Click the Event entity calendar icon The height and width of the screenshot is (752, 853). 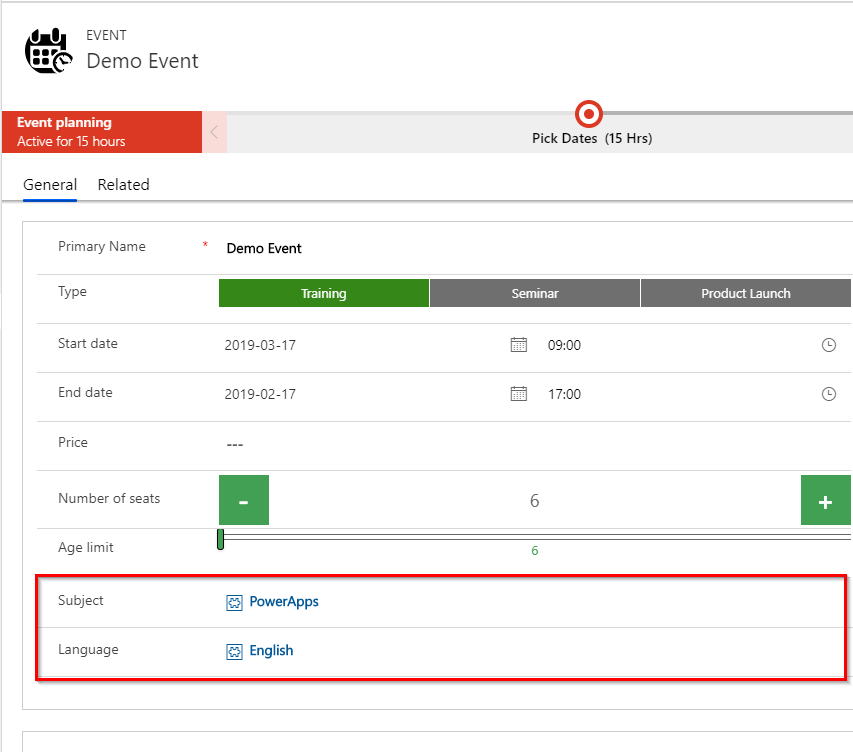tap(48, 51)
